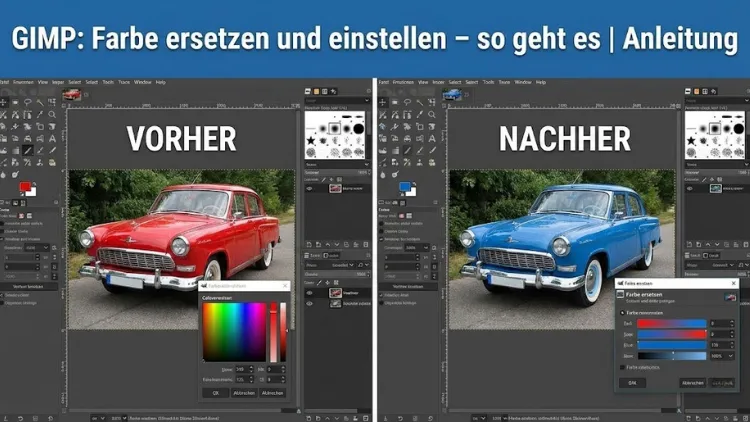Close the Farbe ersetzen dialog with X
This screenshot has height=422, width=750.
[733, 283]
